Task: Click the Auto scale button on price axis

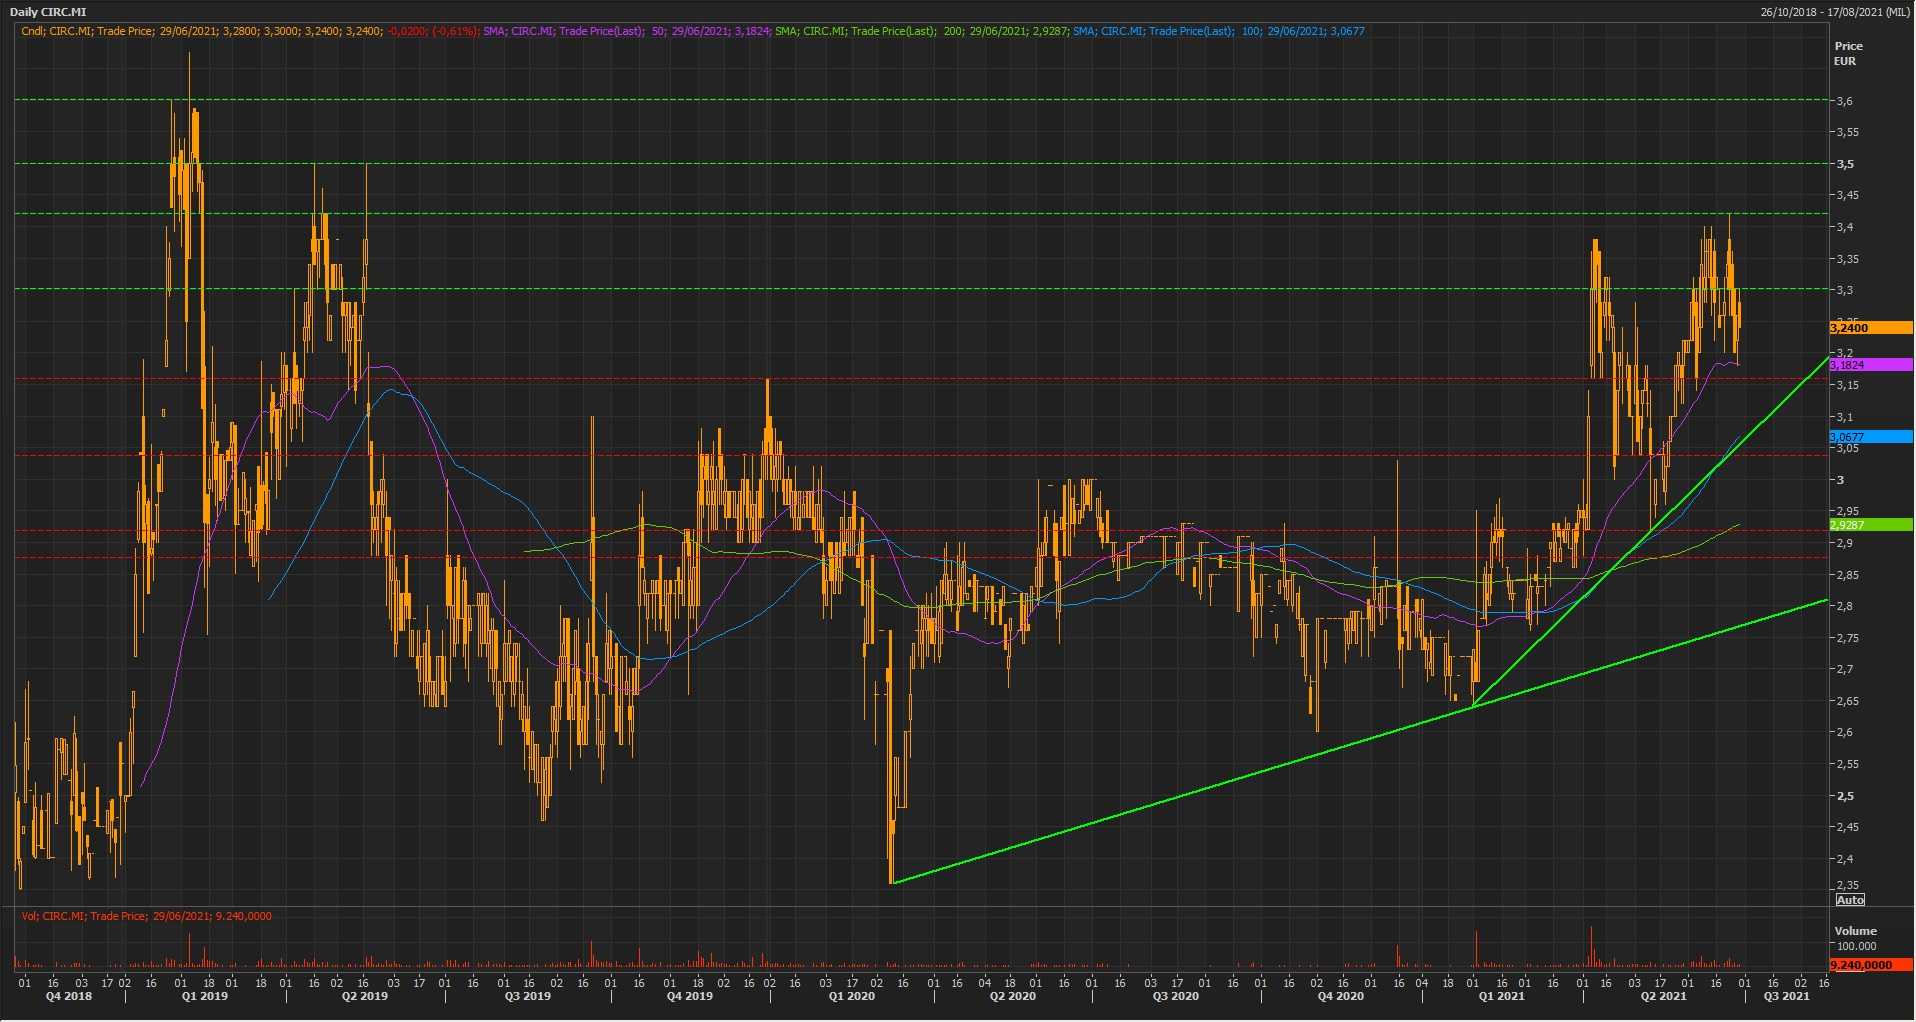Action: (1850, 900)
